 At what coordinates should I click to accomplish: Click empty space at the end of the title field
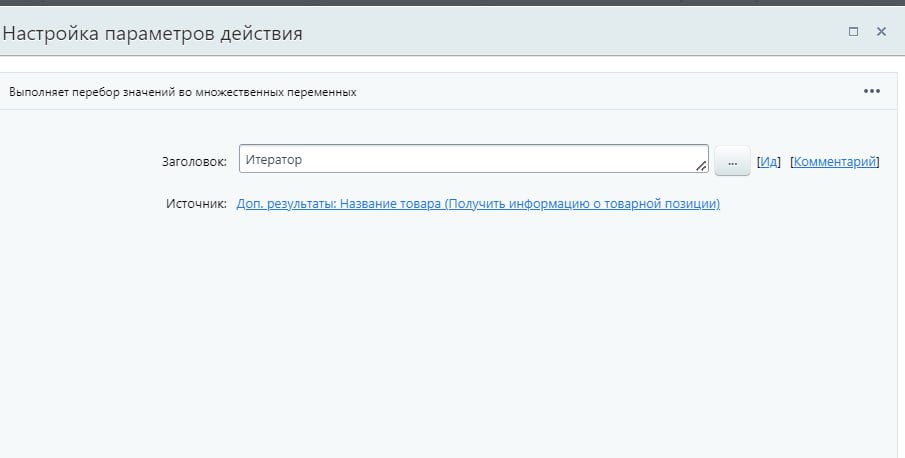click(600, 160)
